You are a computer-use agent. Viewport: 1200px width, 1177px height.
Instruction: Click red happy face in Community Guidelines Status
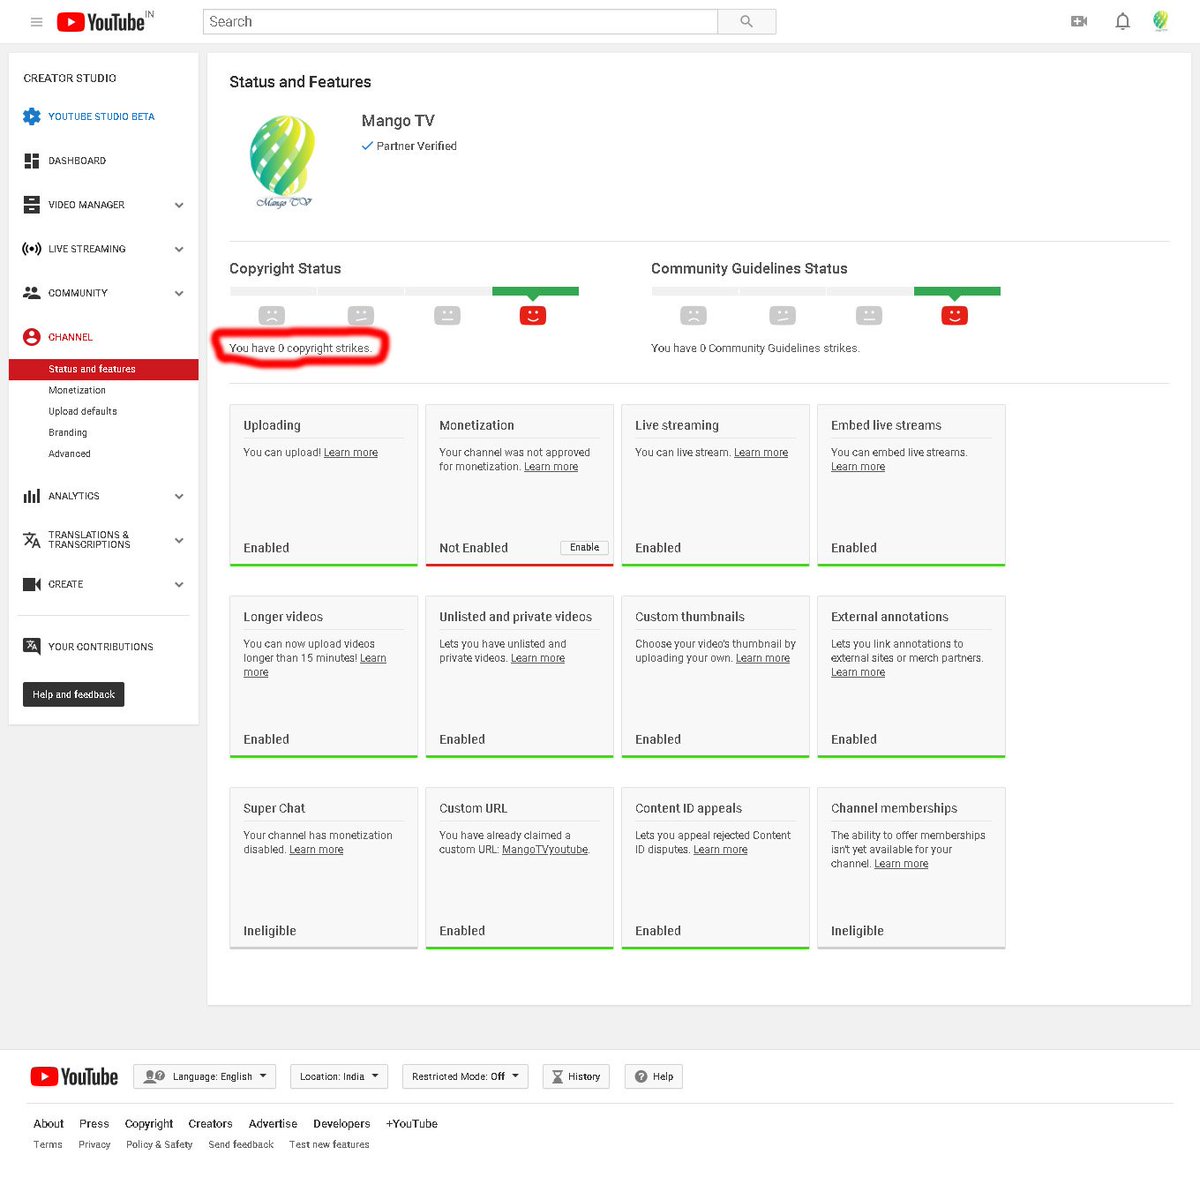click(955, 316)
